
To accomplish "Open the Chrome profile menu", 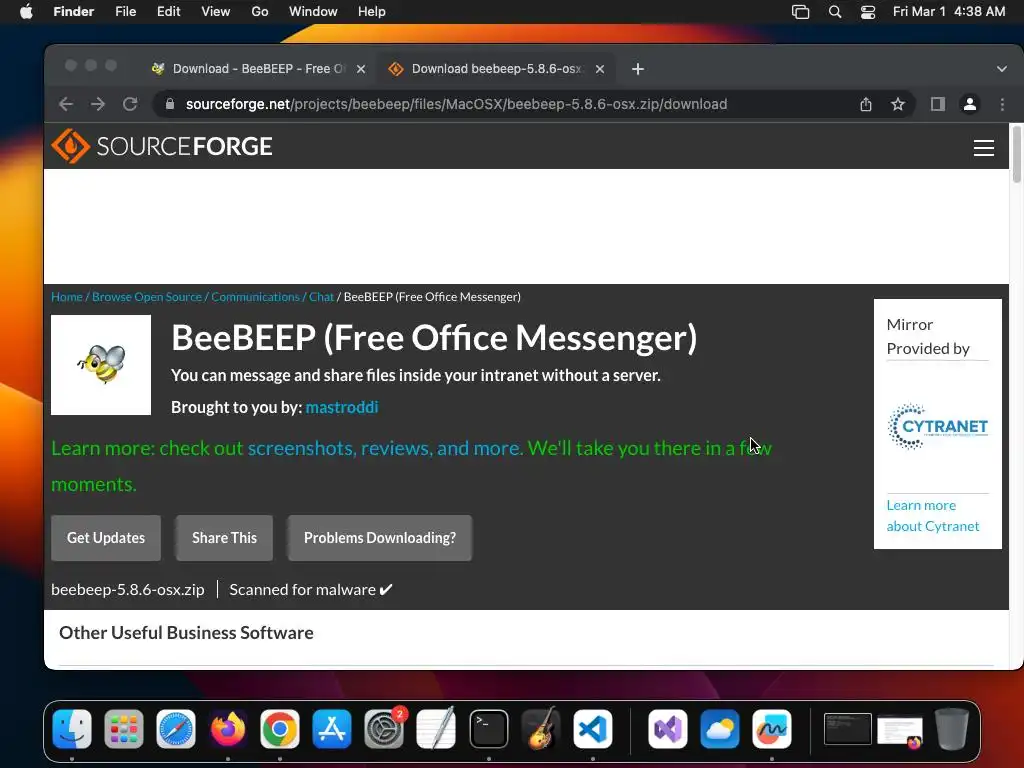I will (x=970, y=104).
